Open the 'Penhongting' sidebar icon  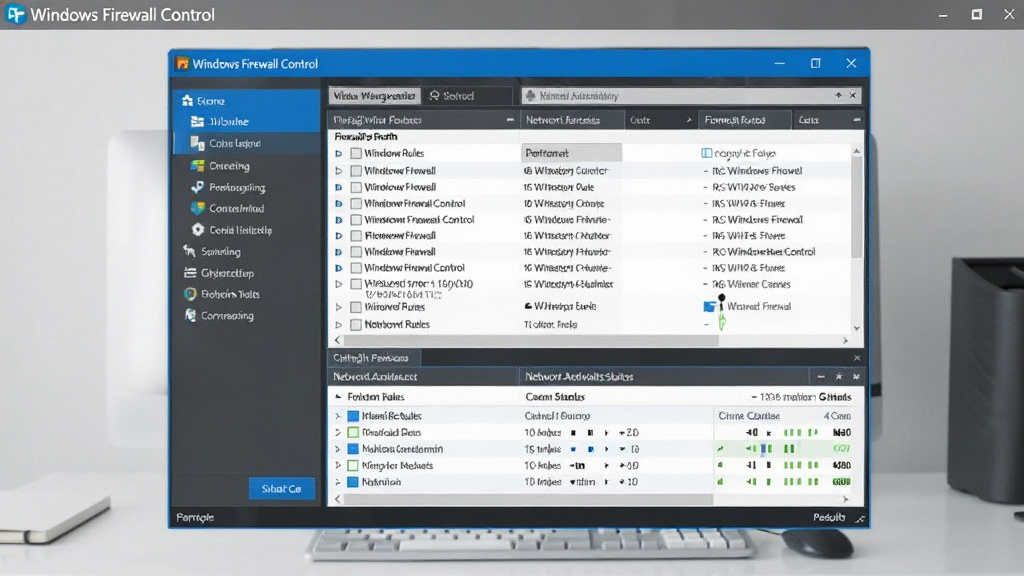tap(197, 187)
